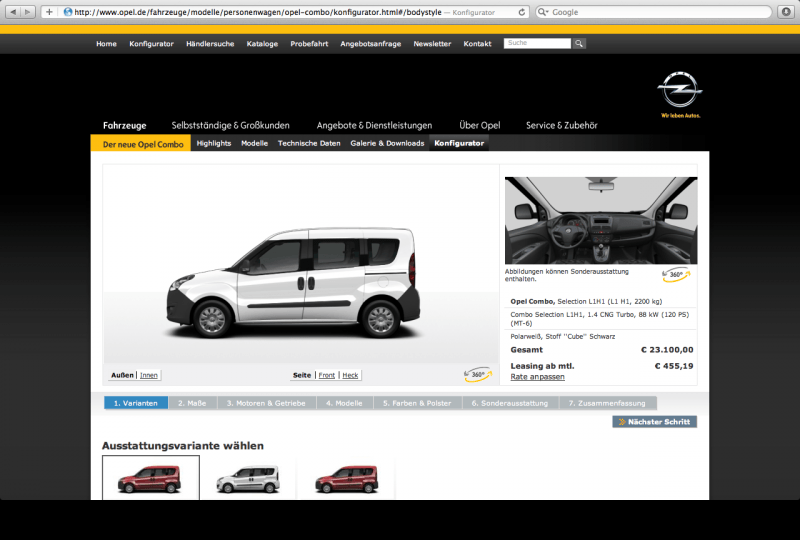Open the browser downloads button
800x540 pixels.
(786, 12)
